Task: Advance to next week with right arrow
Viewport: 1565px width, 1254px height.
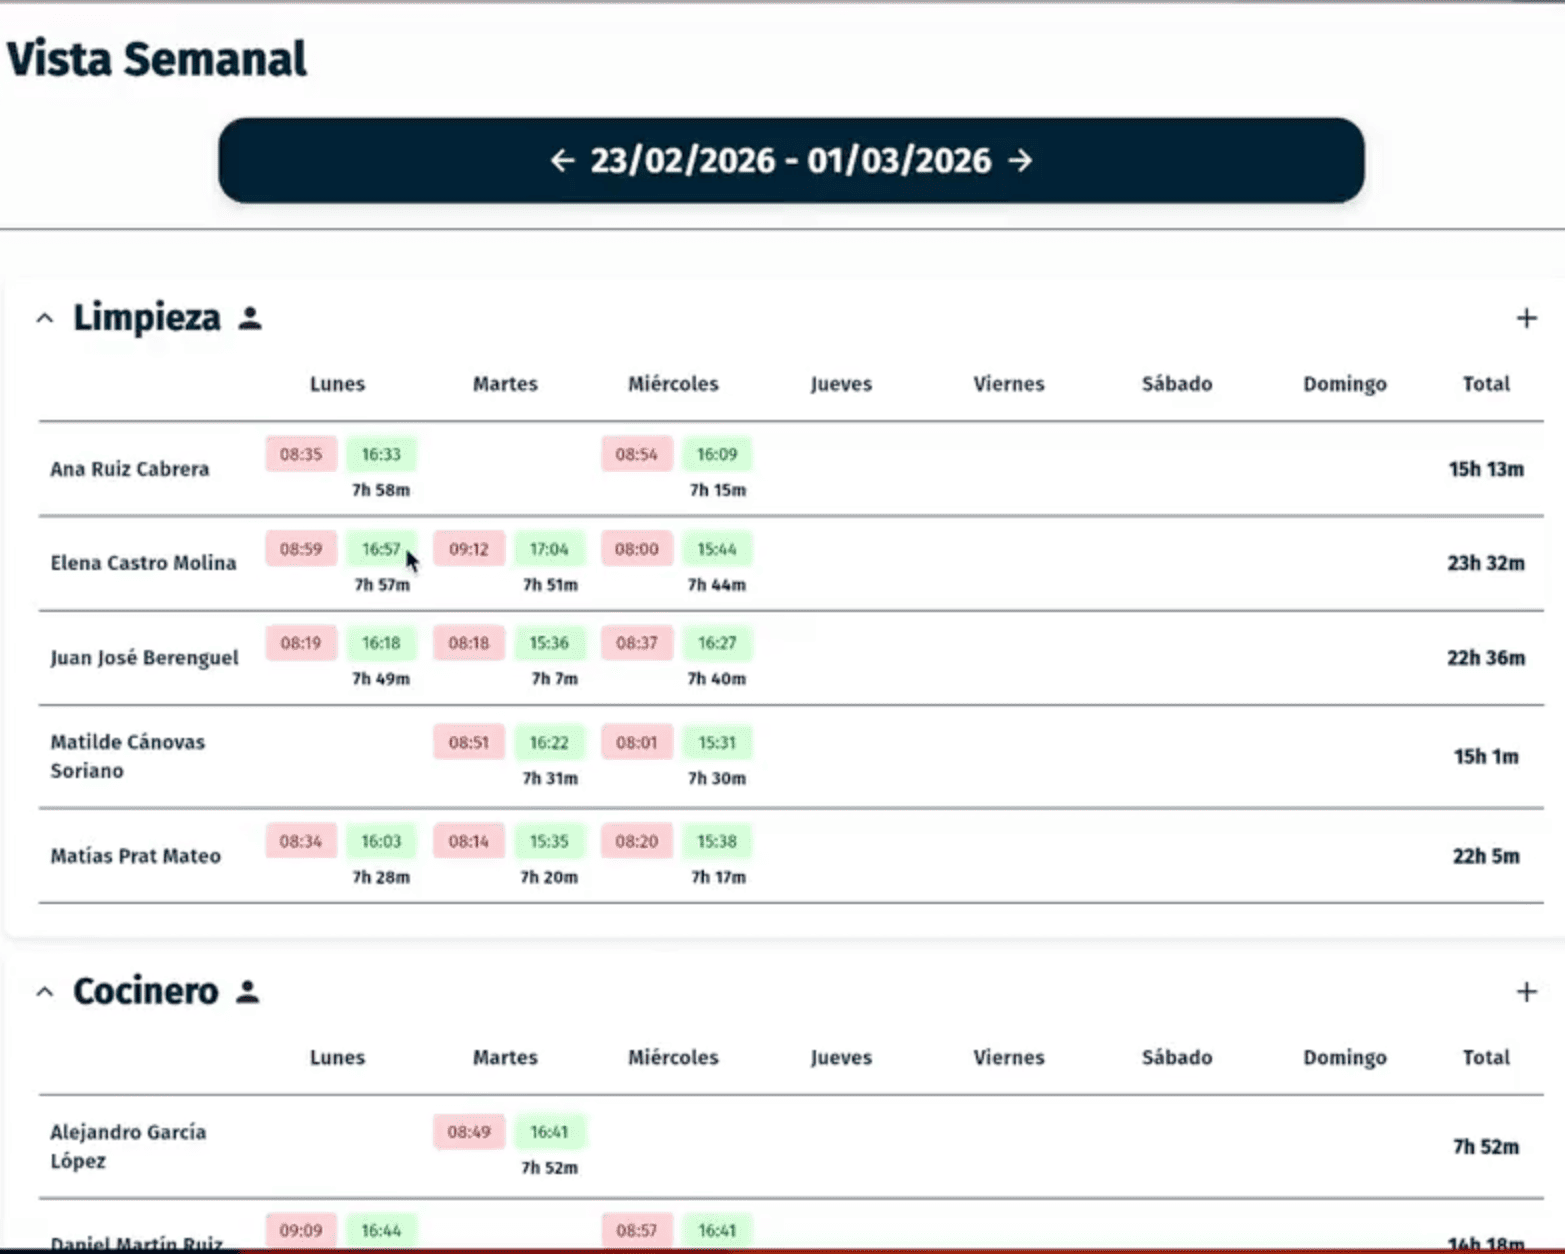Action: coord(1020,160)
